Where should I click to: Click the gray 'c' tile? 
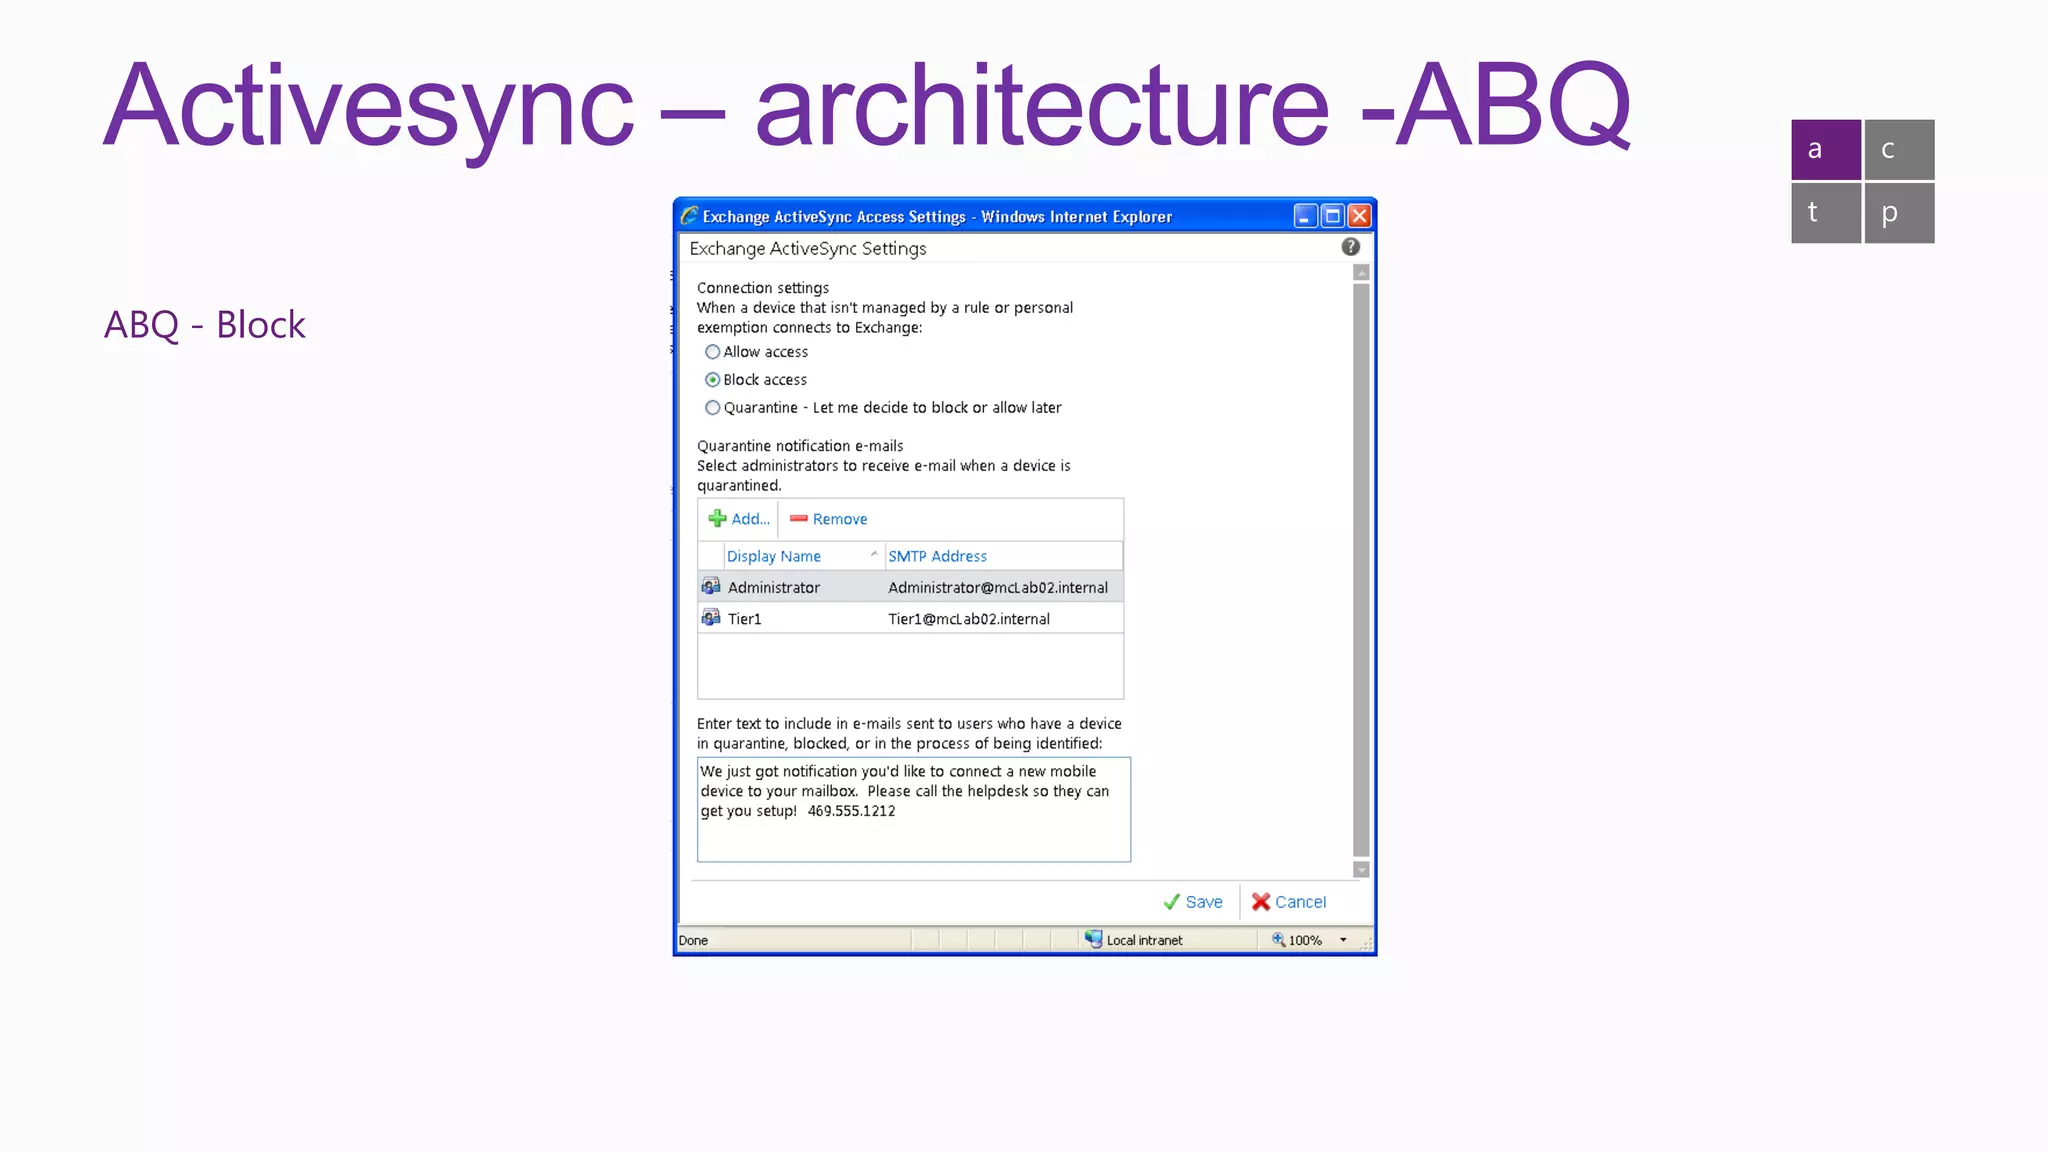(1899, 150)
